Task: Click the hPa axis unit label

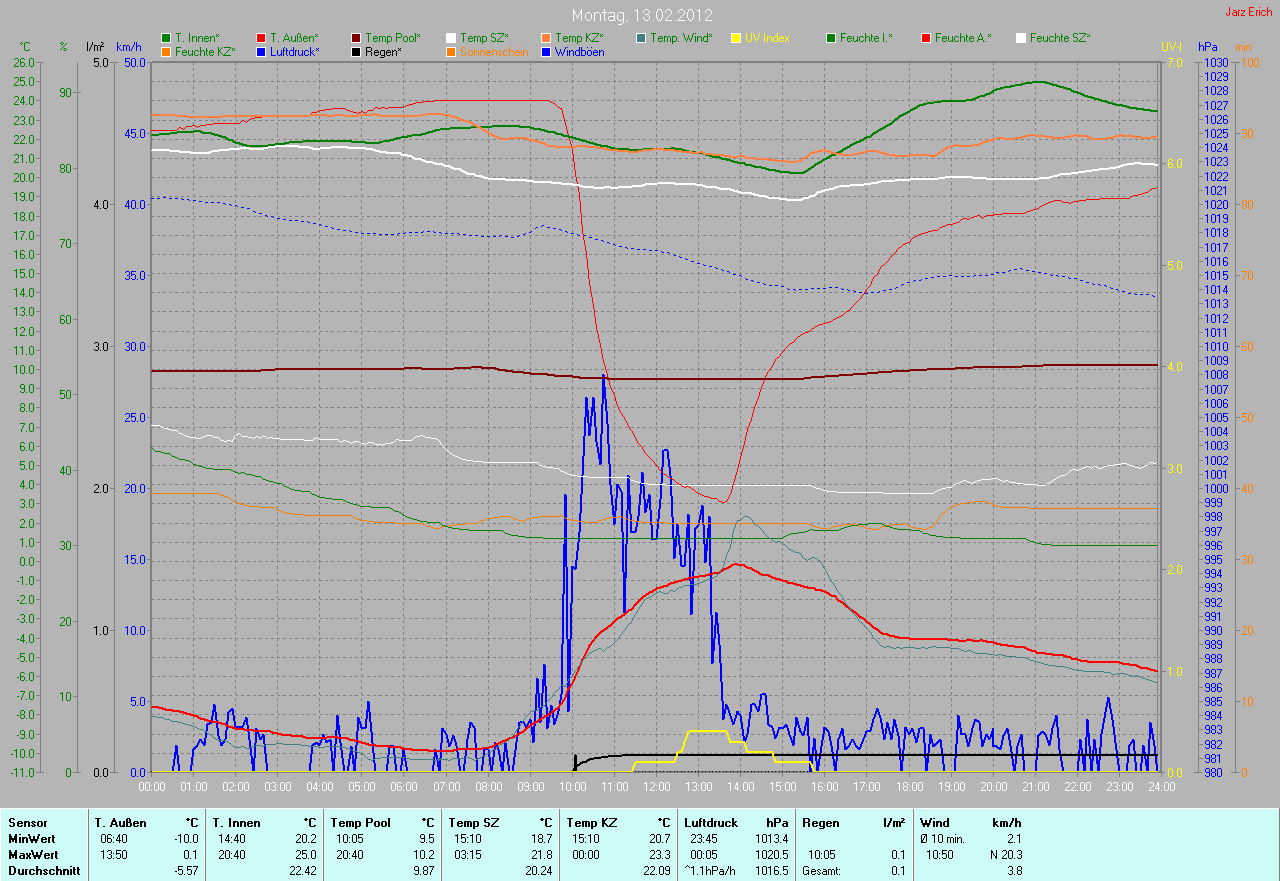Action: [1210, 47]
